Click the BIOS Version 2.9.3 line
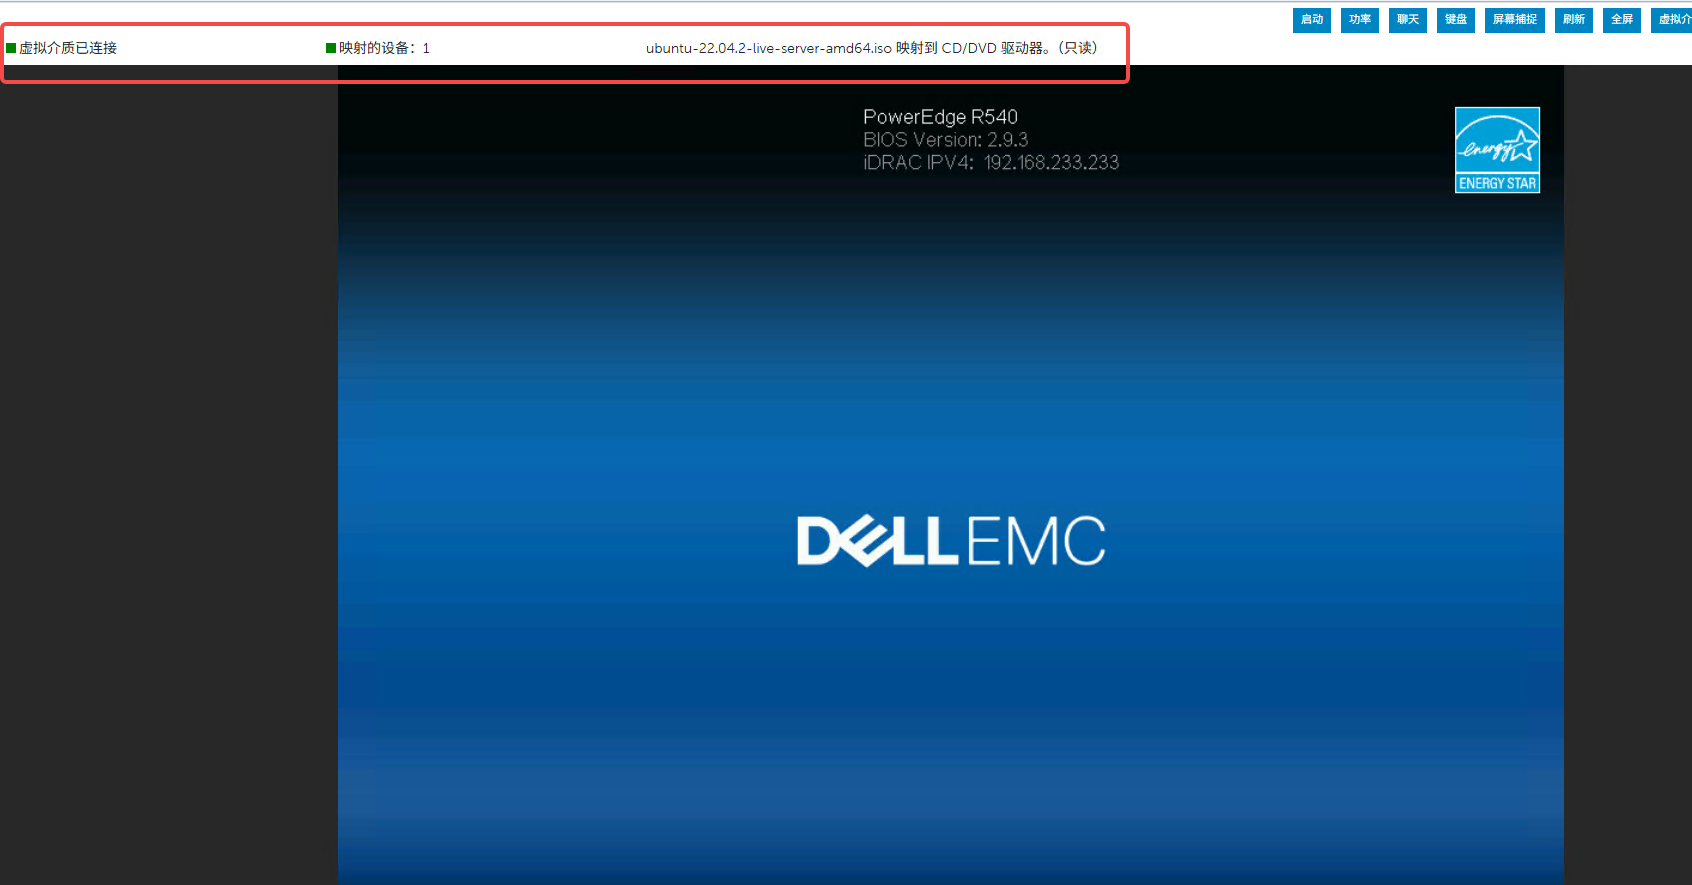1692x885 pixels. 945,140
